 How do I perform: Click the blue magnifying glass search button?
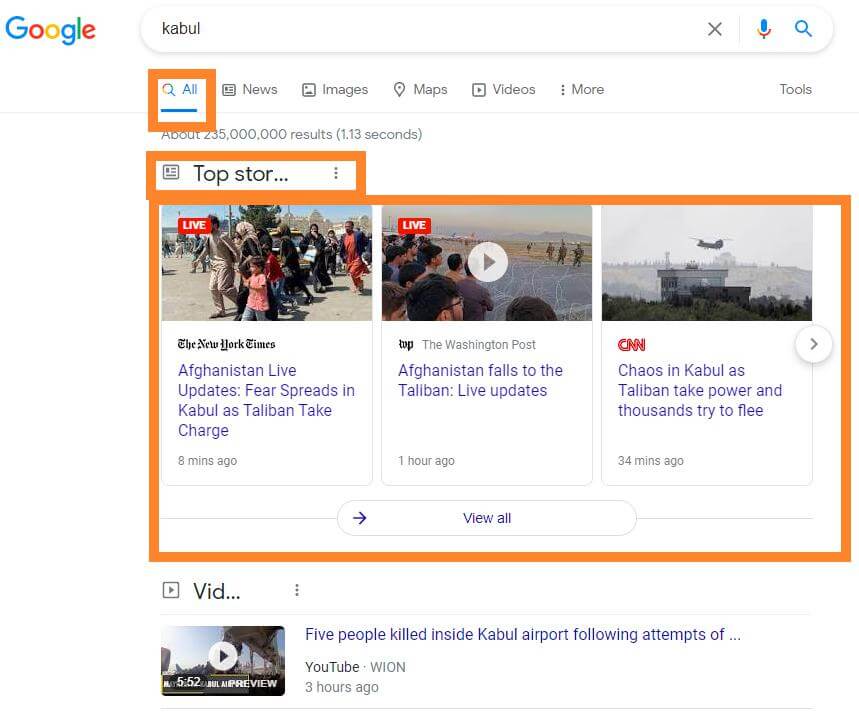pyautogui.click(x=803, y=29)
